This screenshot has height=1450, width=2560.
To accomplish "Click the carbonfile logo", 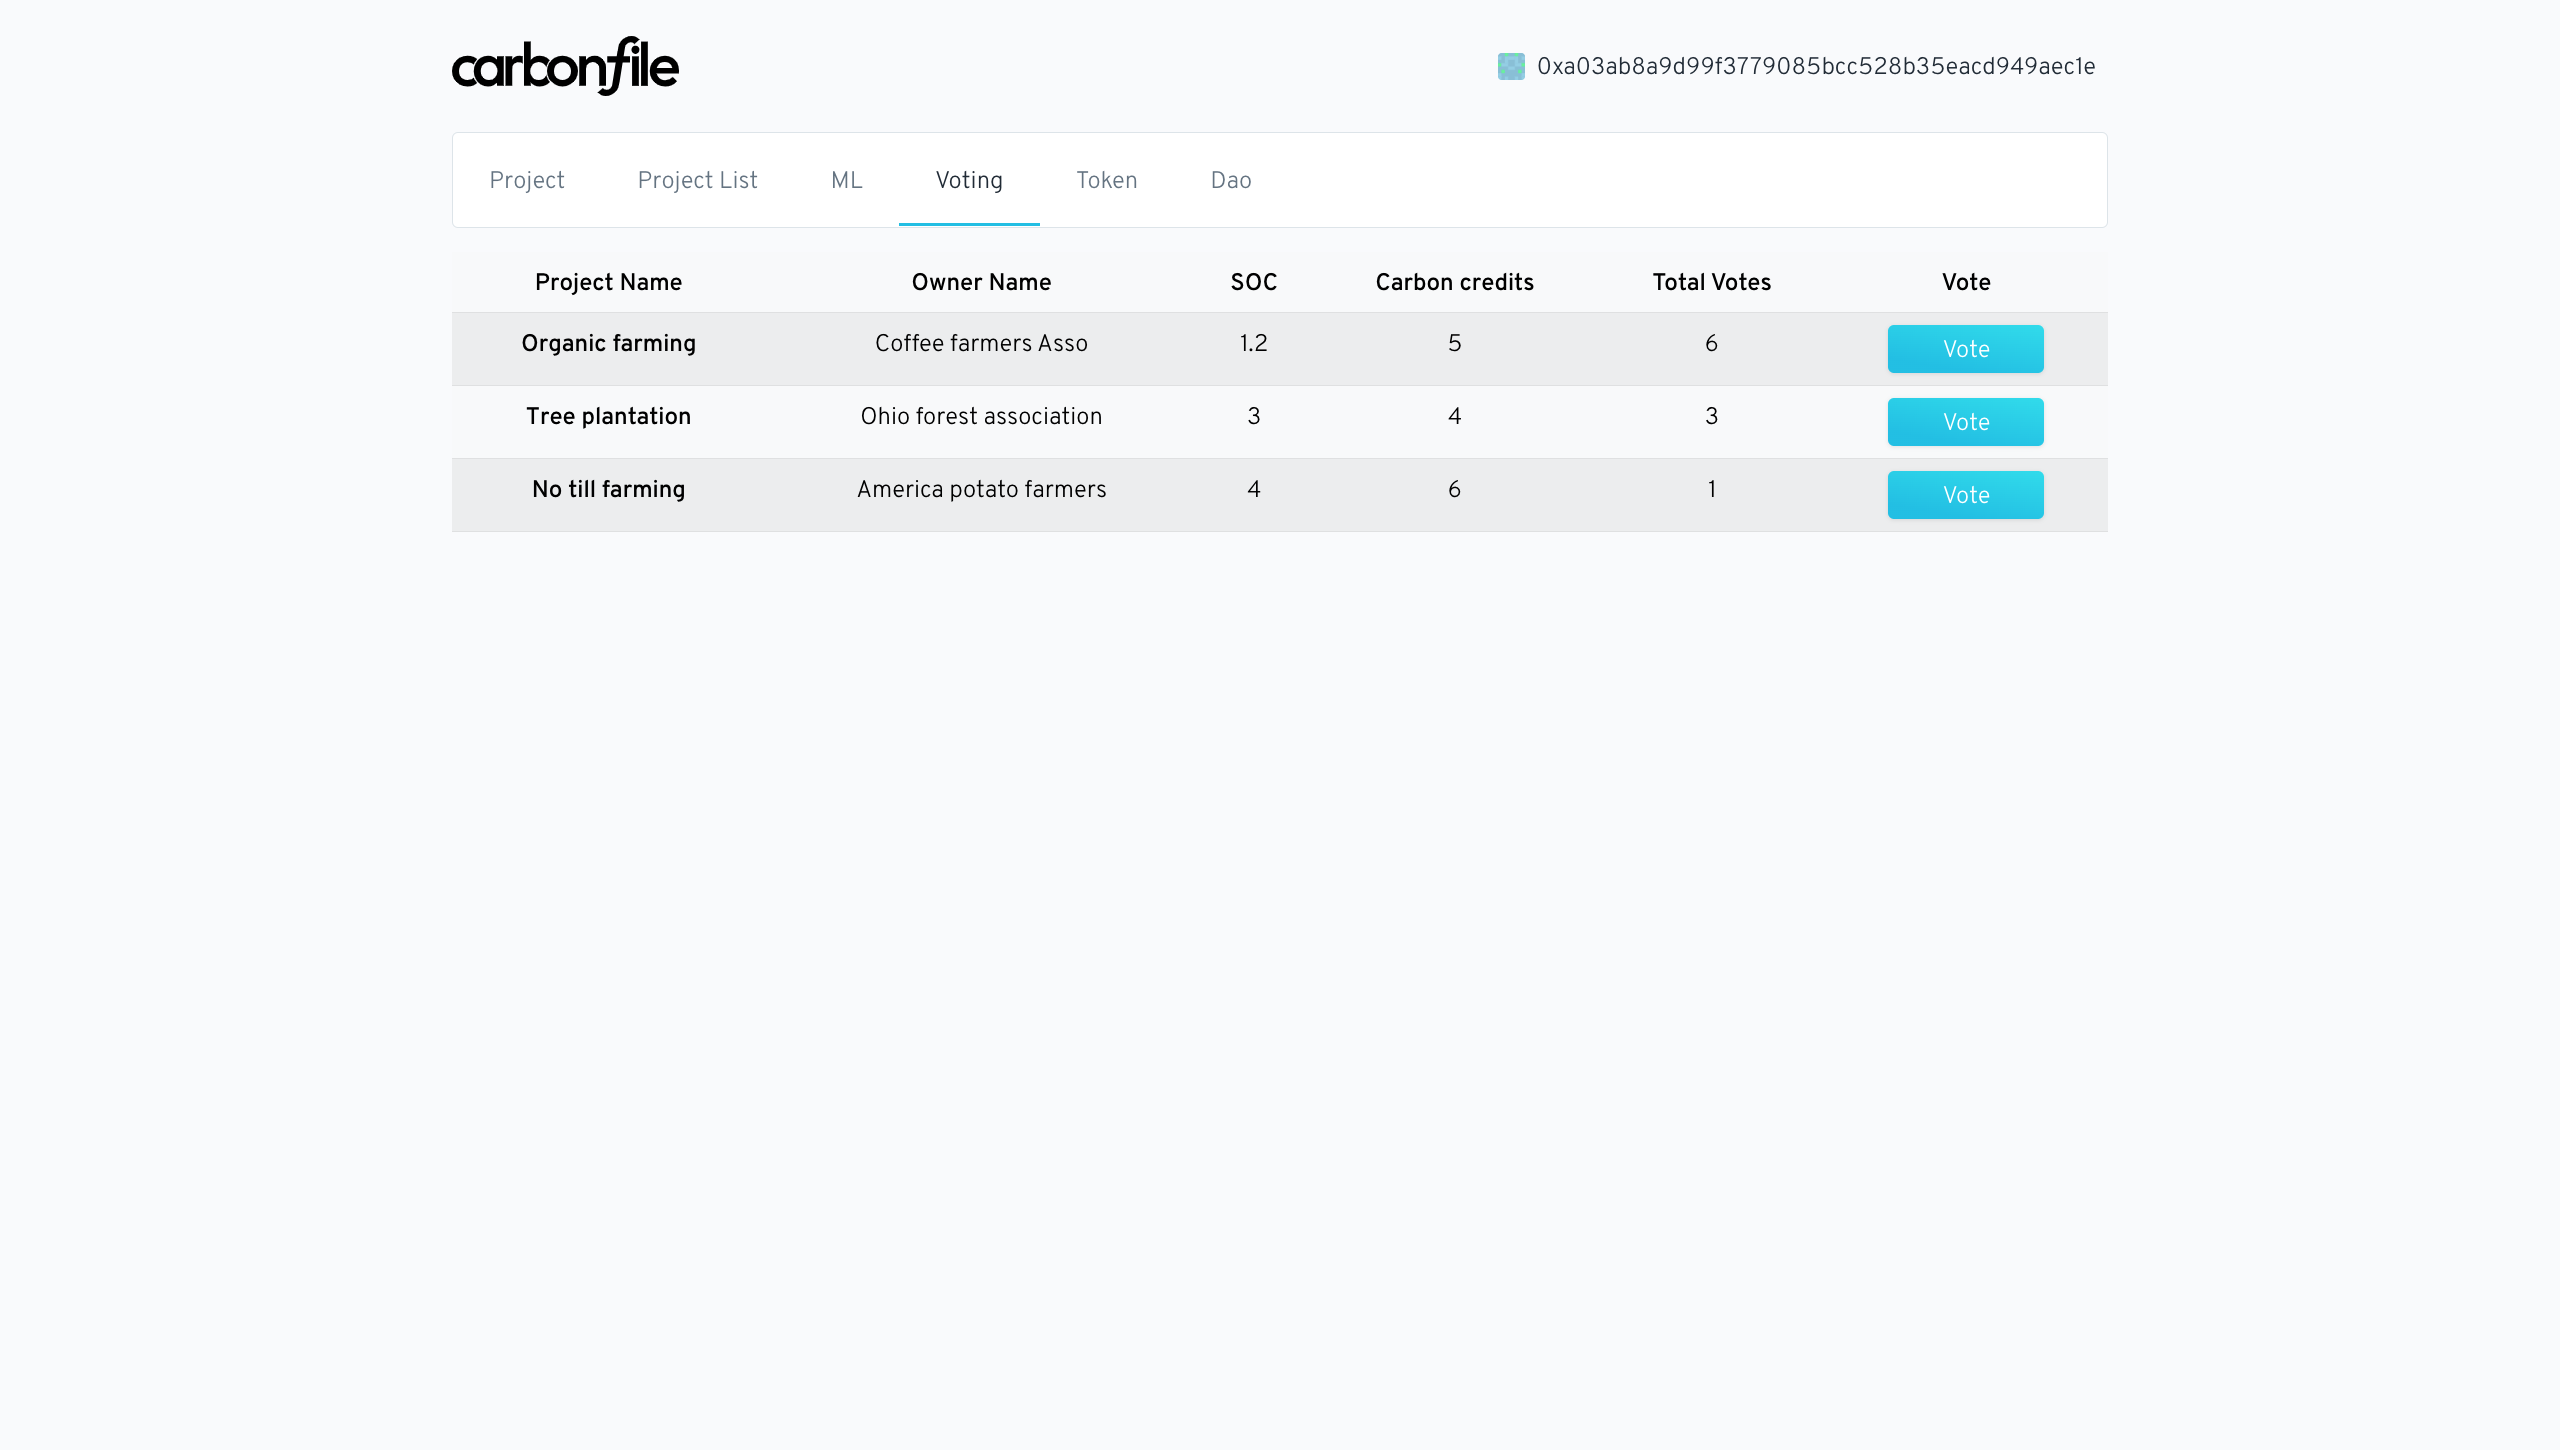I will [x=565, y=66].
